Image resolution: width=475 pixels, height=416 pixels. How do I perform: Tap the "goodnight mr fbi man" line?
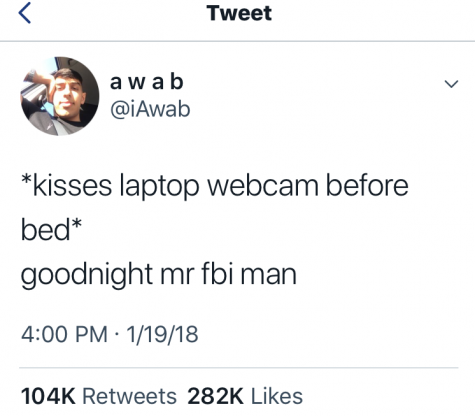(159, 275)
